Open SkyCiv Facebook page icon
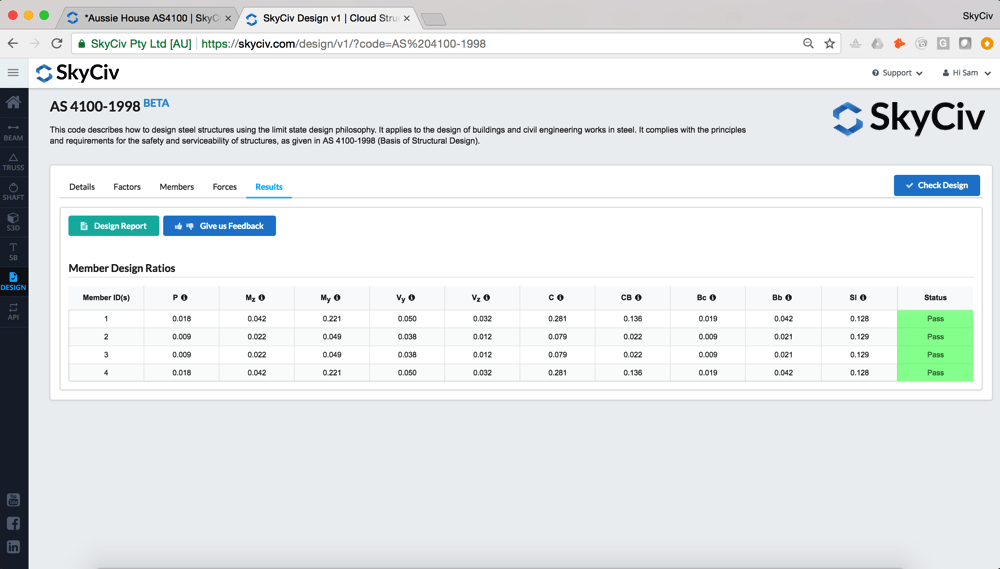 (14, 523)
